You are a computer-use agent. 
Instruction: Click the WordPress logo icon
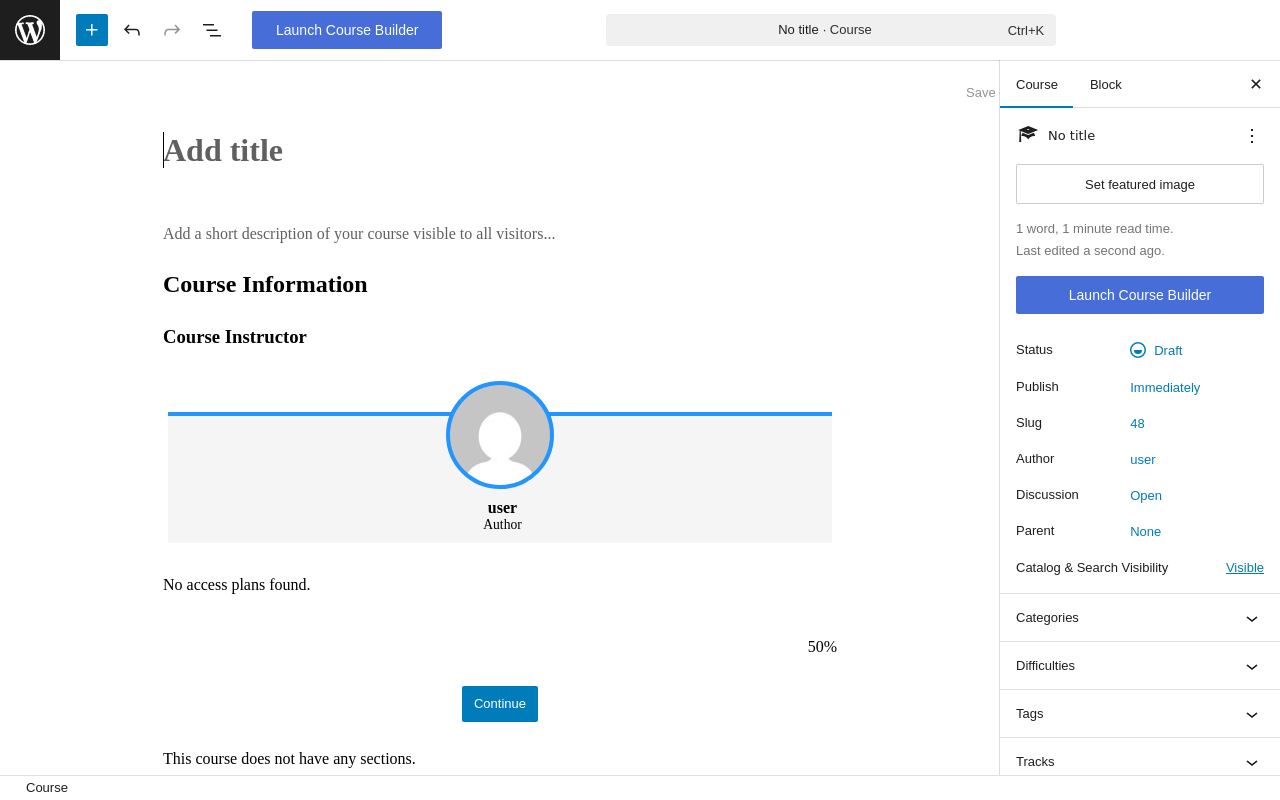click(30, 30)
